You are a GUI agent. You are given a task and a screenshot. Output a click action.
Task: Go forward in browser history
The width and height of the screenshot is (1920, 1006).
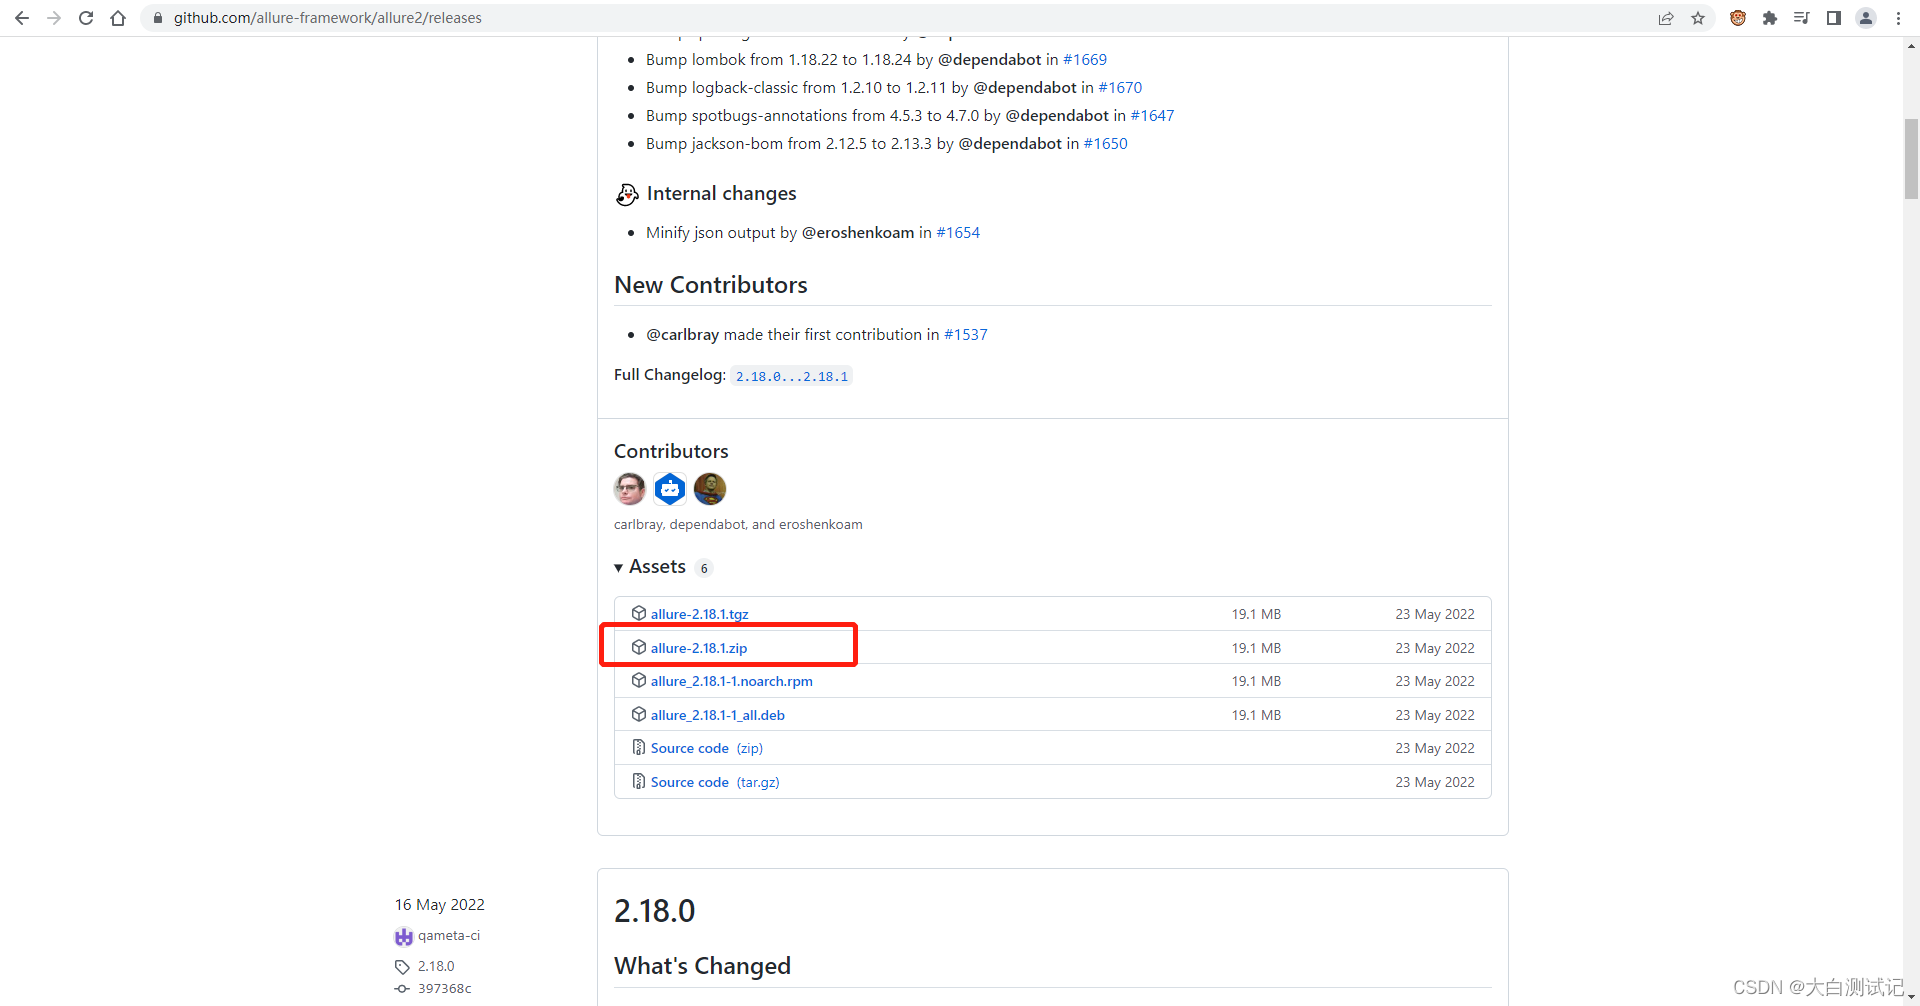click(54, 18)
